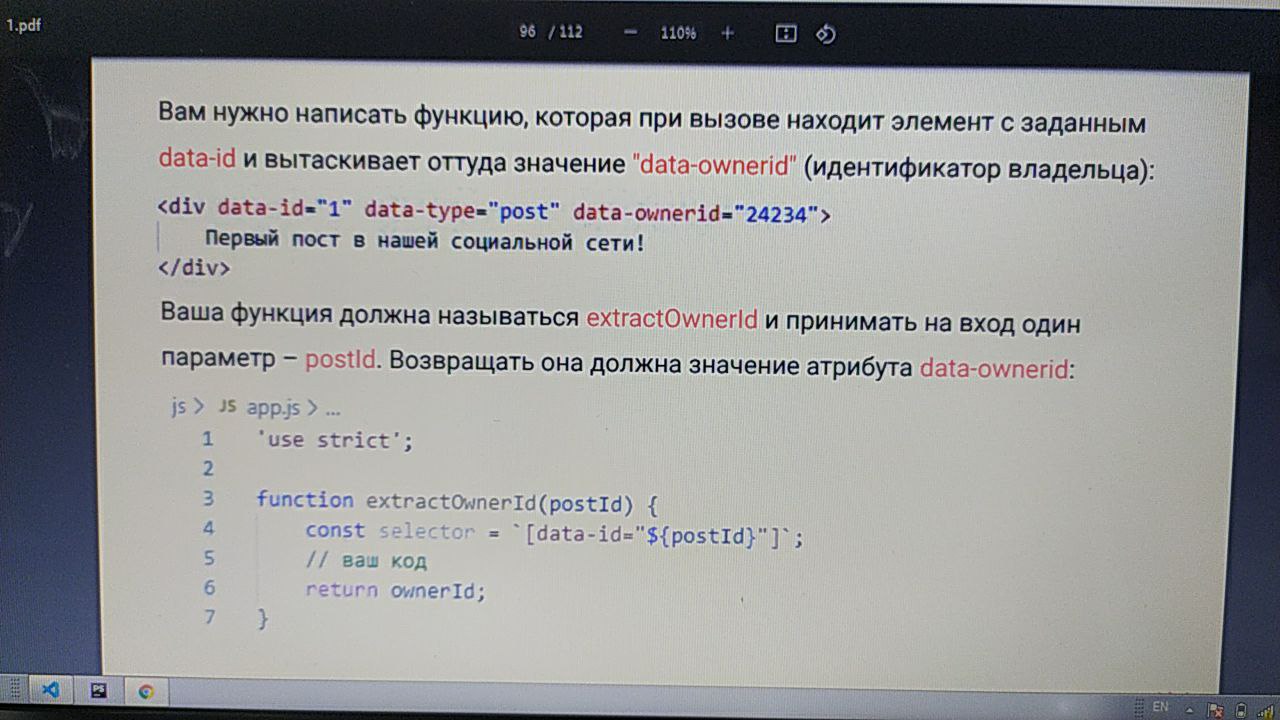Rotate the PDF page counterclockwise
Image resolution: width=1280 pixels, height=720 pixels.
pos(825,33)
